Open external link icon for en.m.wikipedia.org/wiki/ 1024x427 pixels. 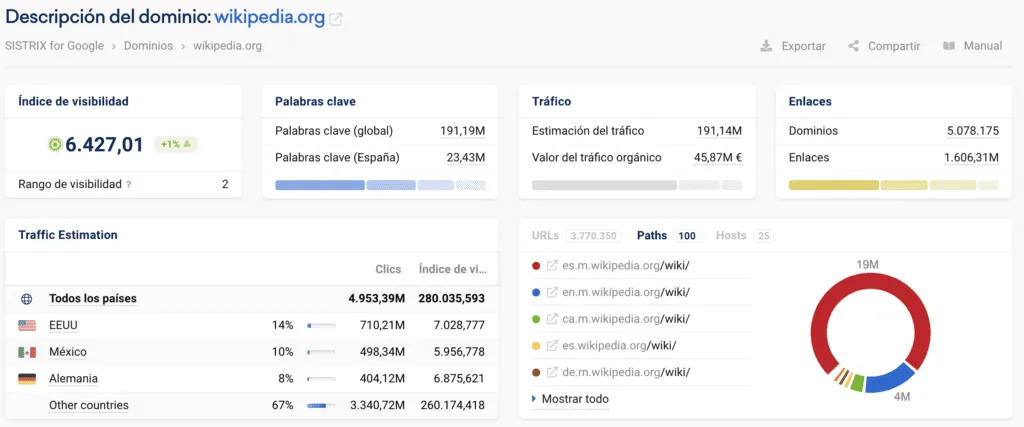tap(552, 293)
